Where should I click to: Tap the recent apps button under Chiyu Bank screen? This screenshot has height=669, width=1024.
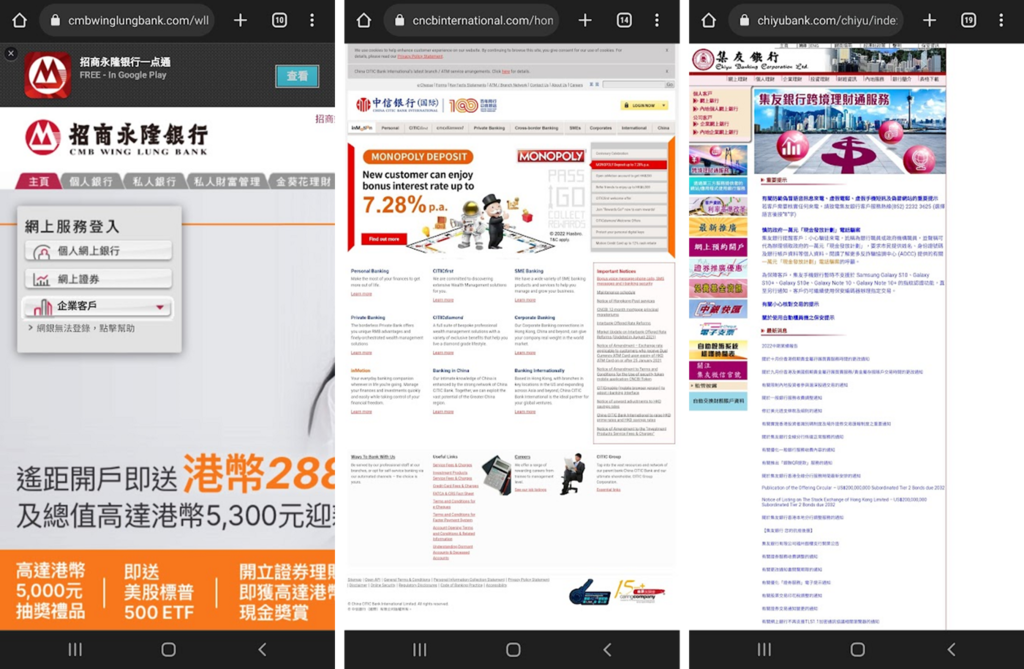pos(764,649)
